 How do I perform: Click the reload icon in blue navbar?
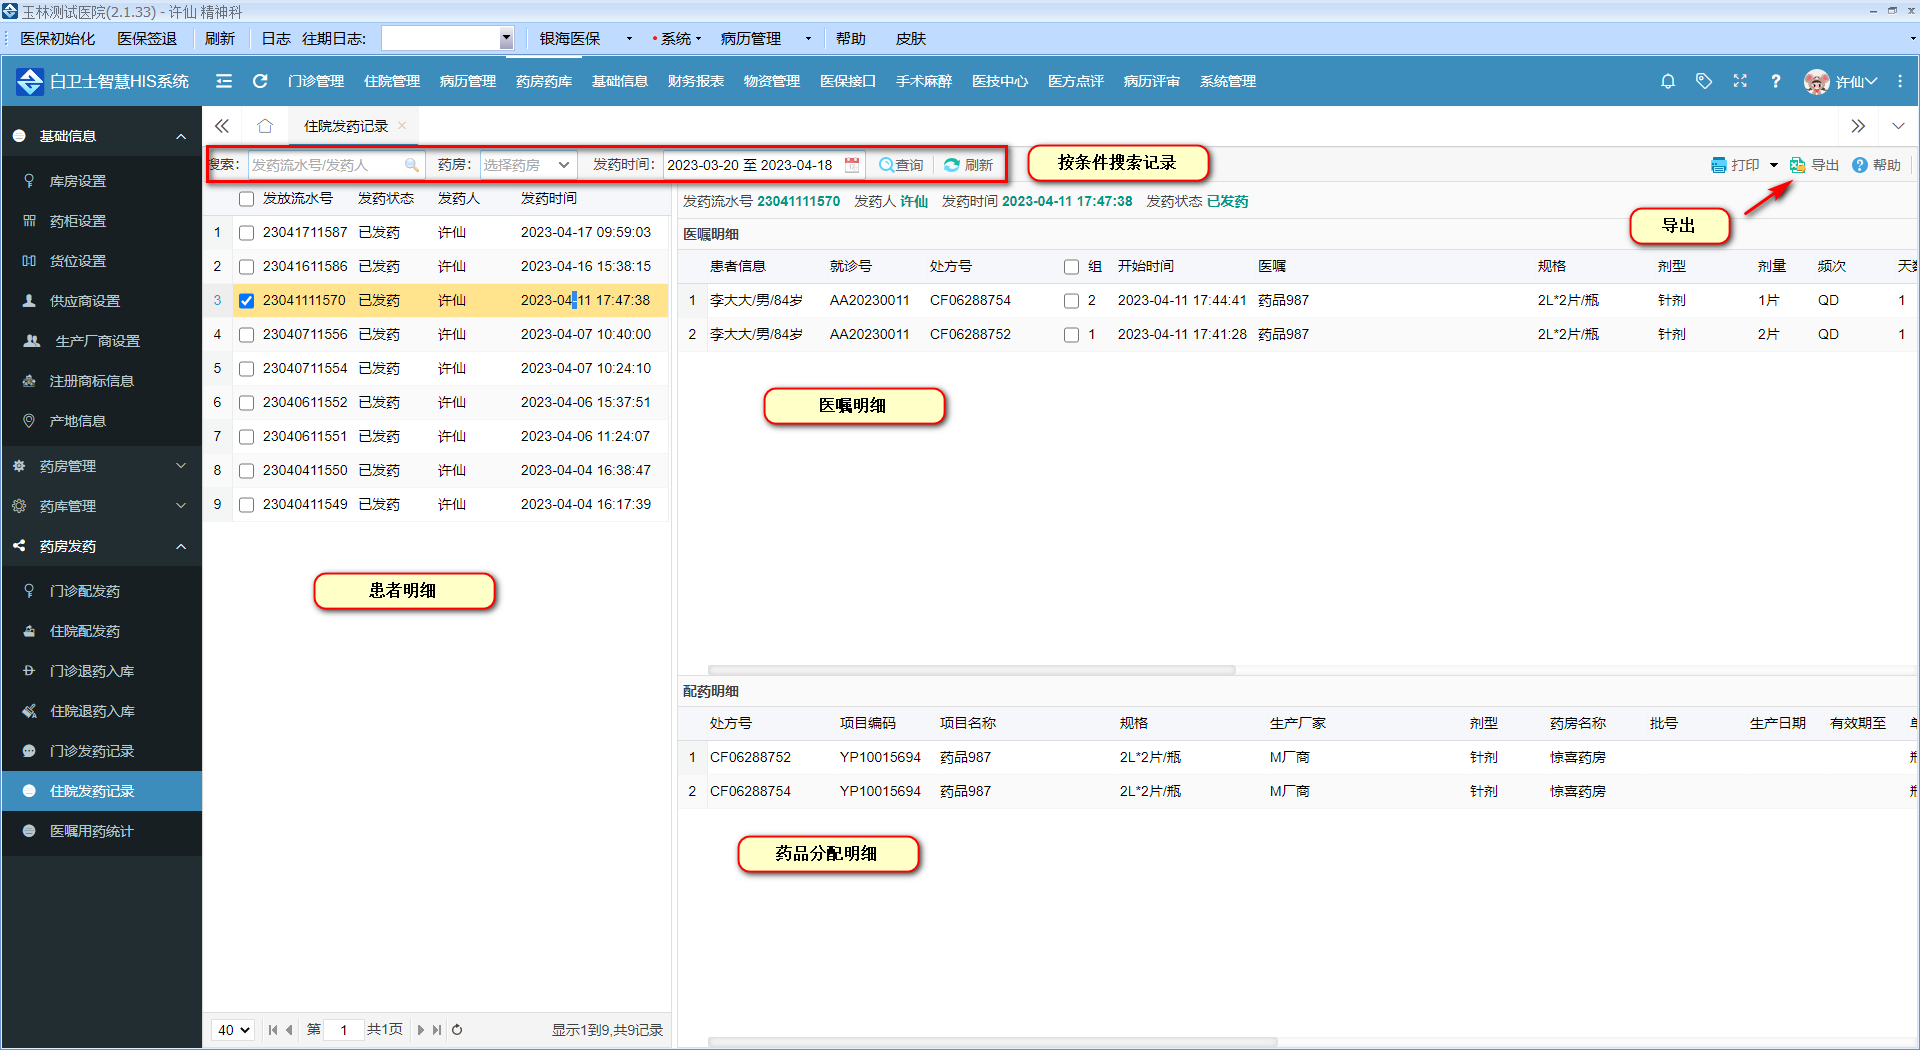260,81
